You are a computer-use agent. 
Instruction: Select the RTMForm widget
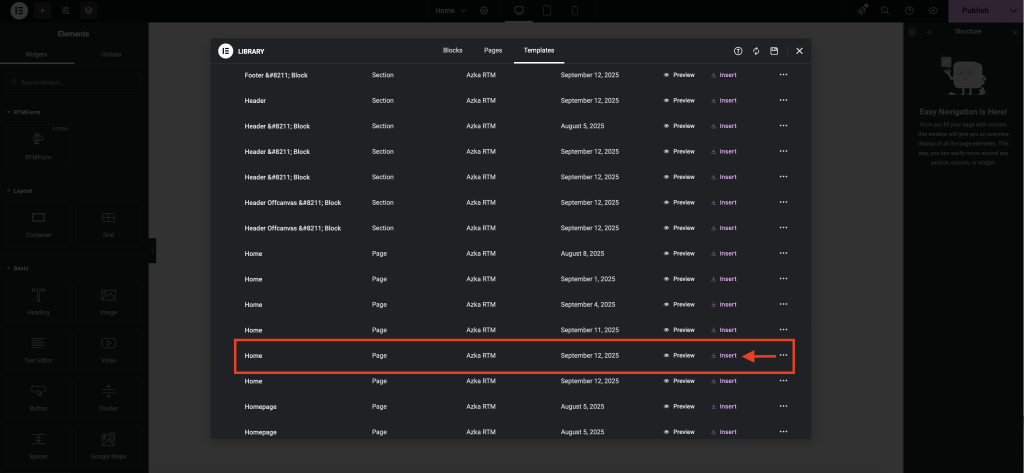tap(39, 146)
